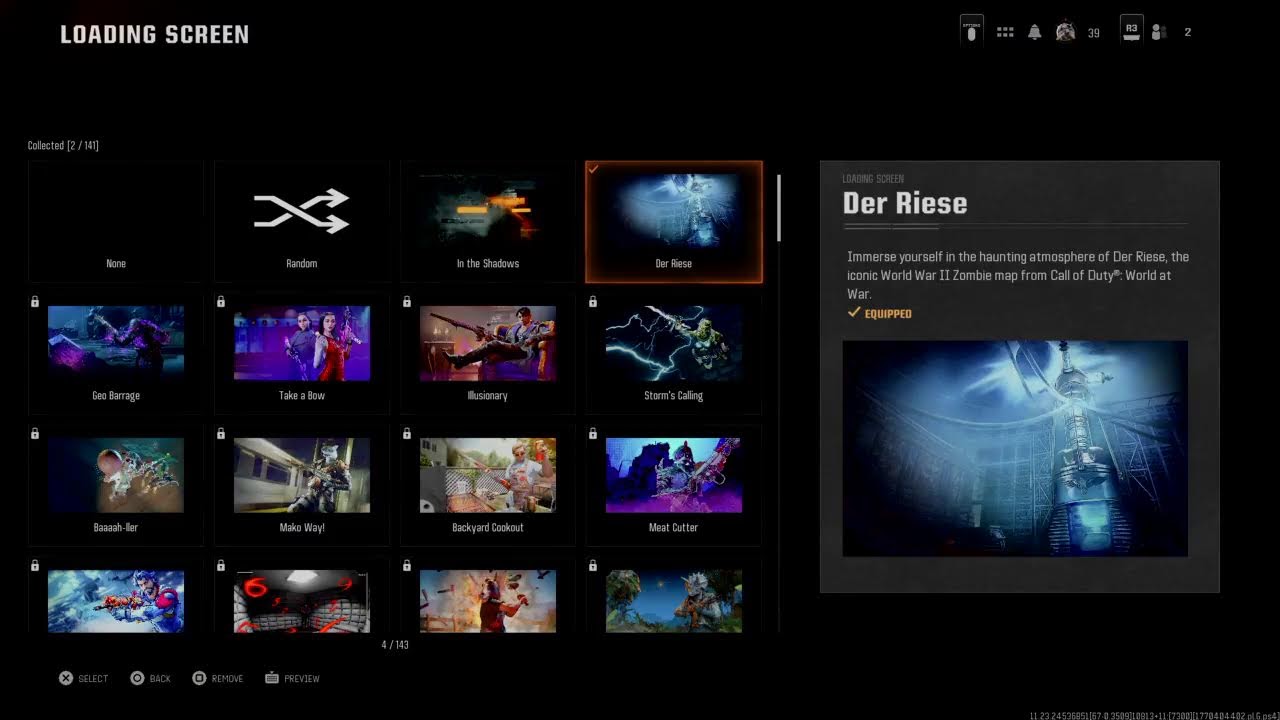Select the None loading screen tile
This screenshot has width=1280, height=720.
(x=116, y=222)
